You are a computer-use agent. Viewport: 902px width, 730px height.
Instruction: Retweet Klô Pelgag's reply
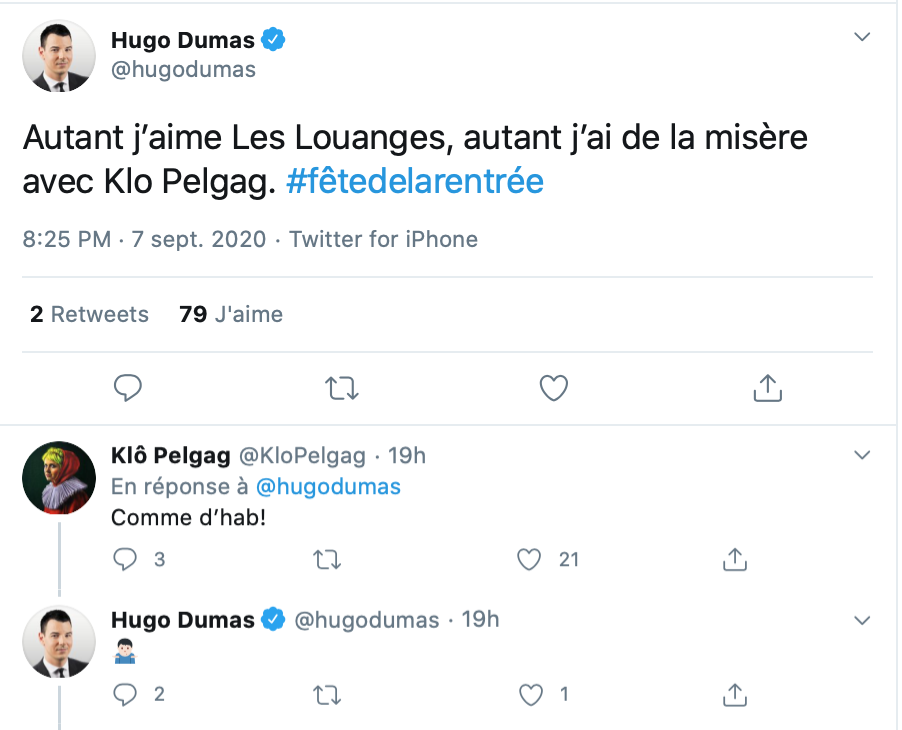(x=327, y=560)
